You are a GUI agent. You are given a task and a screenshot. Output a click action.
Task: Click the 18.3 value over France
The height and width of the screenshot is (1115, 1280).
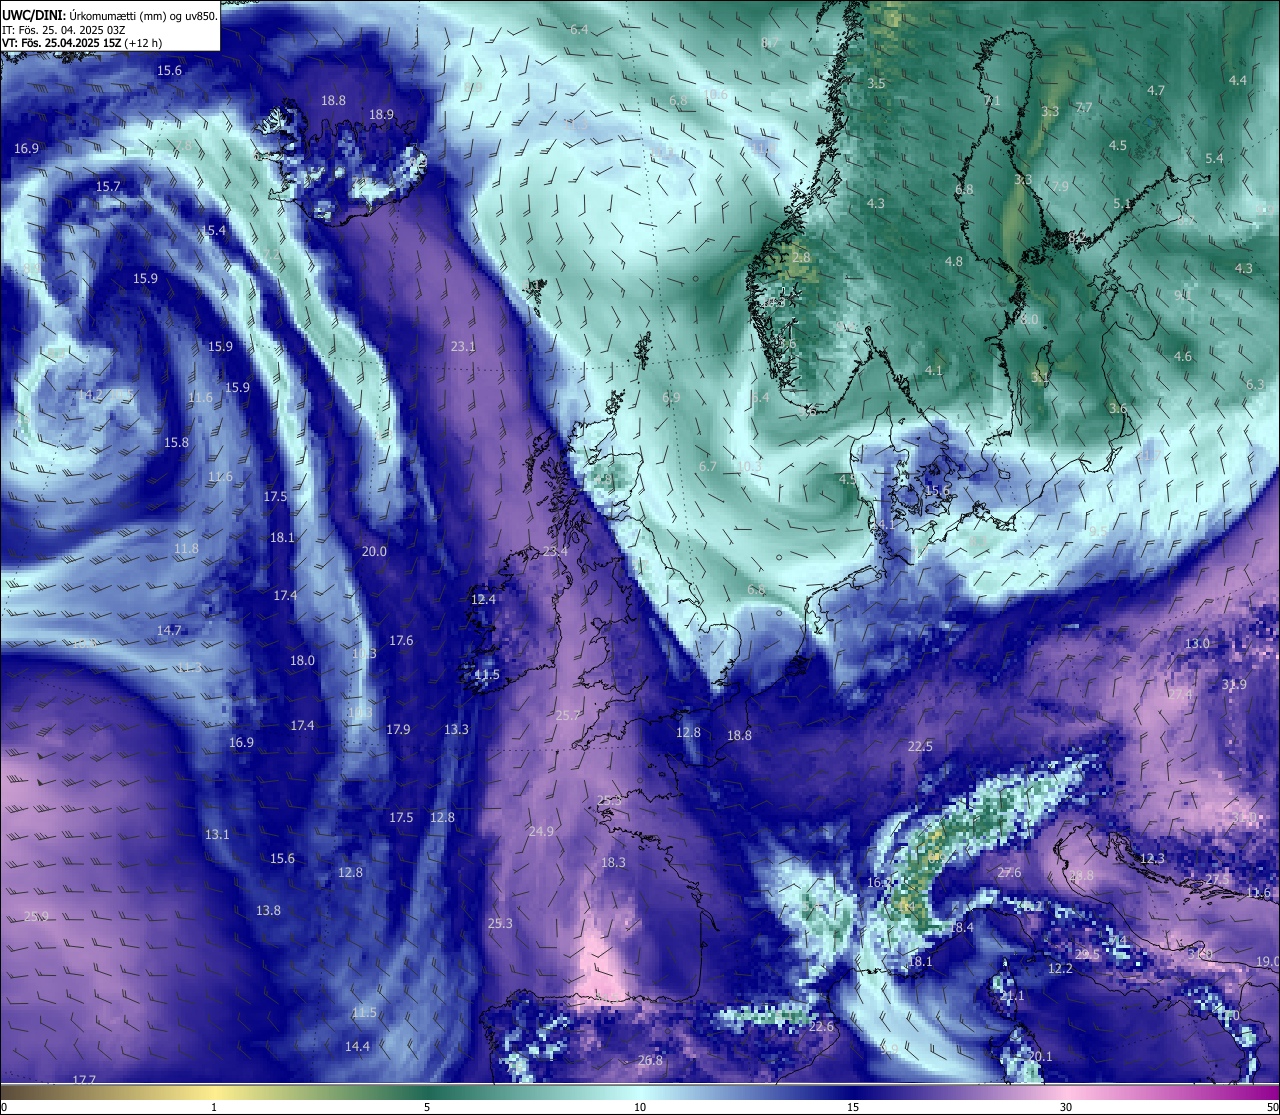pyautogui.click(x=613, y=863)
